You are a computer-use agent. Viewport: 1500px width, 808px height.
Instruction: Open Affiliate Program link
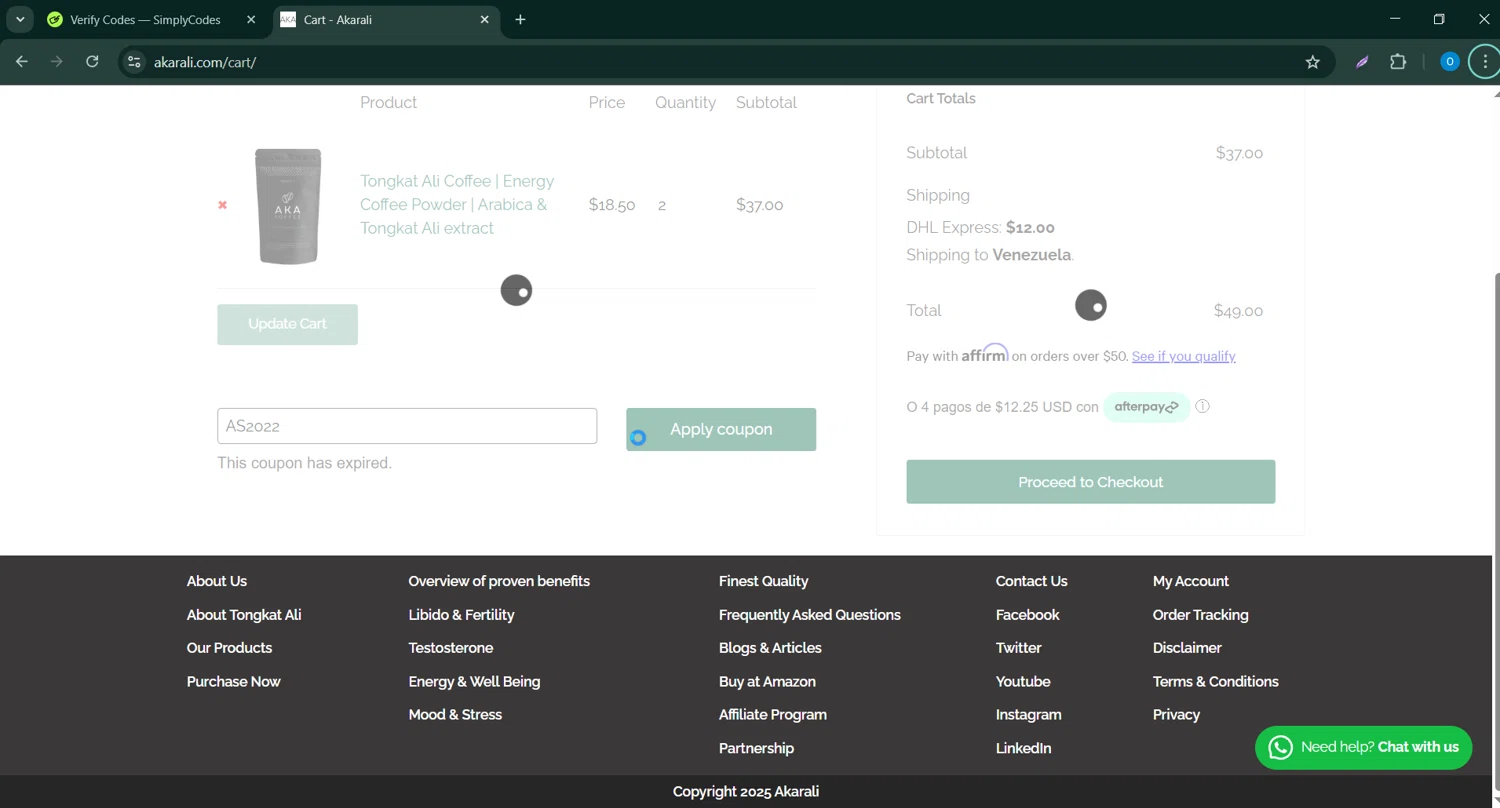tap(772, 715)
